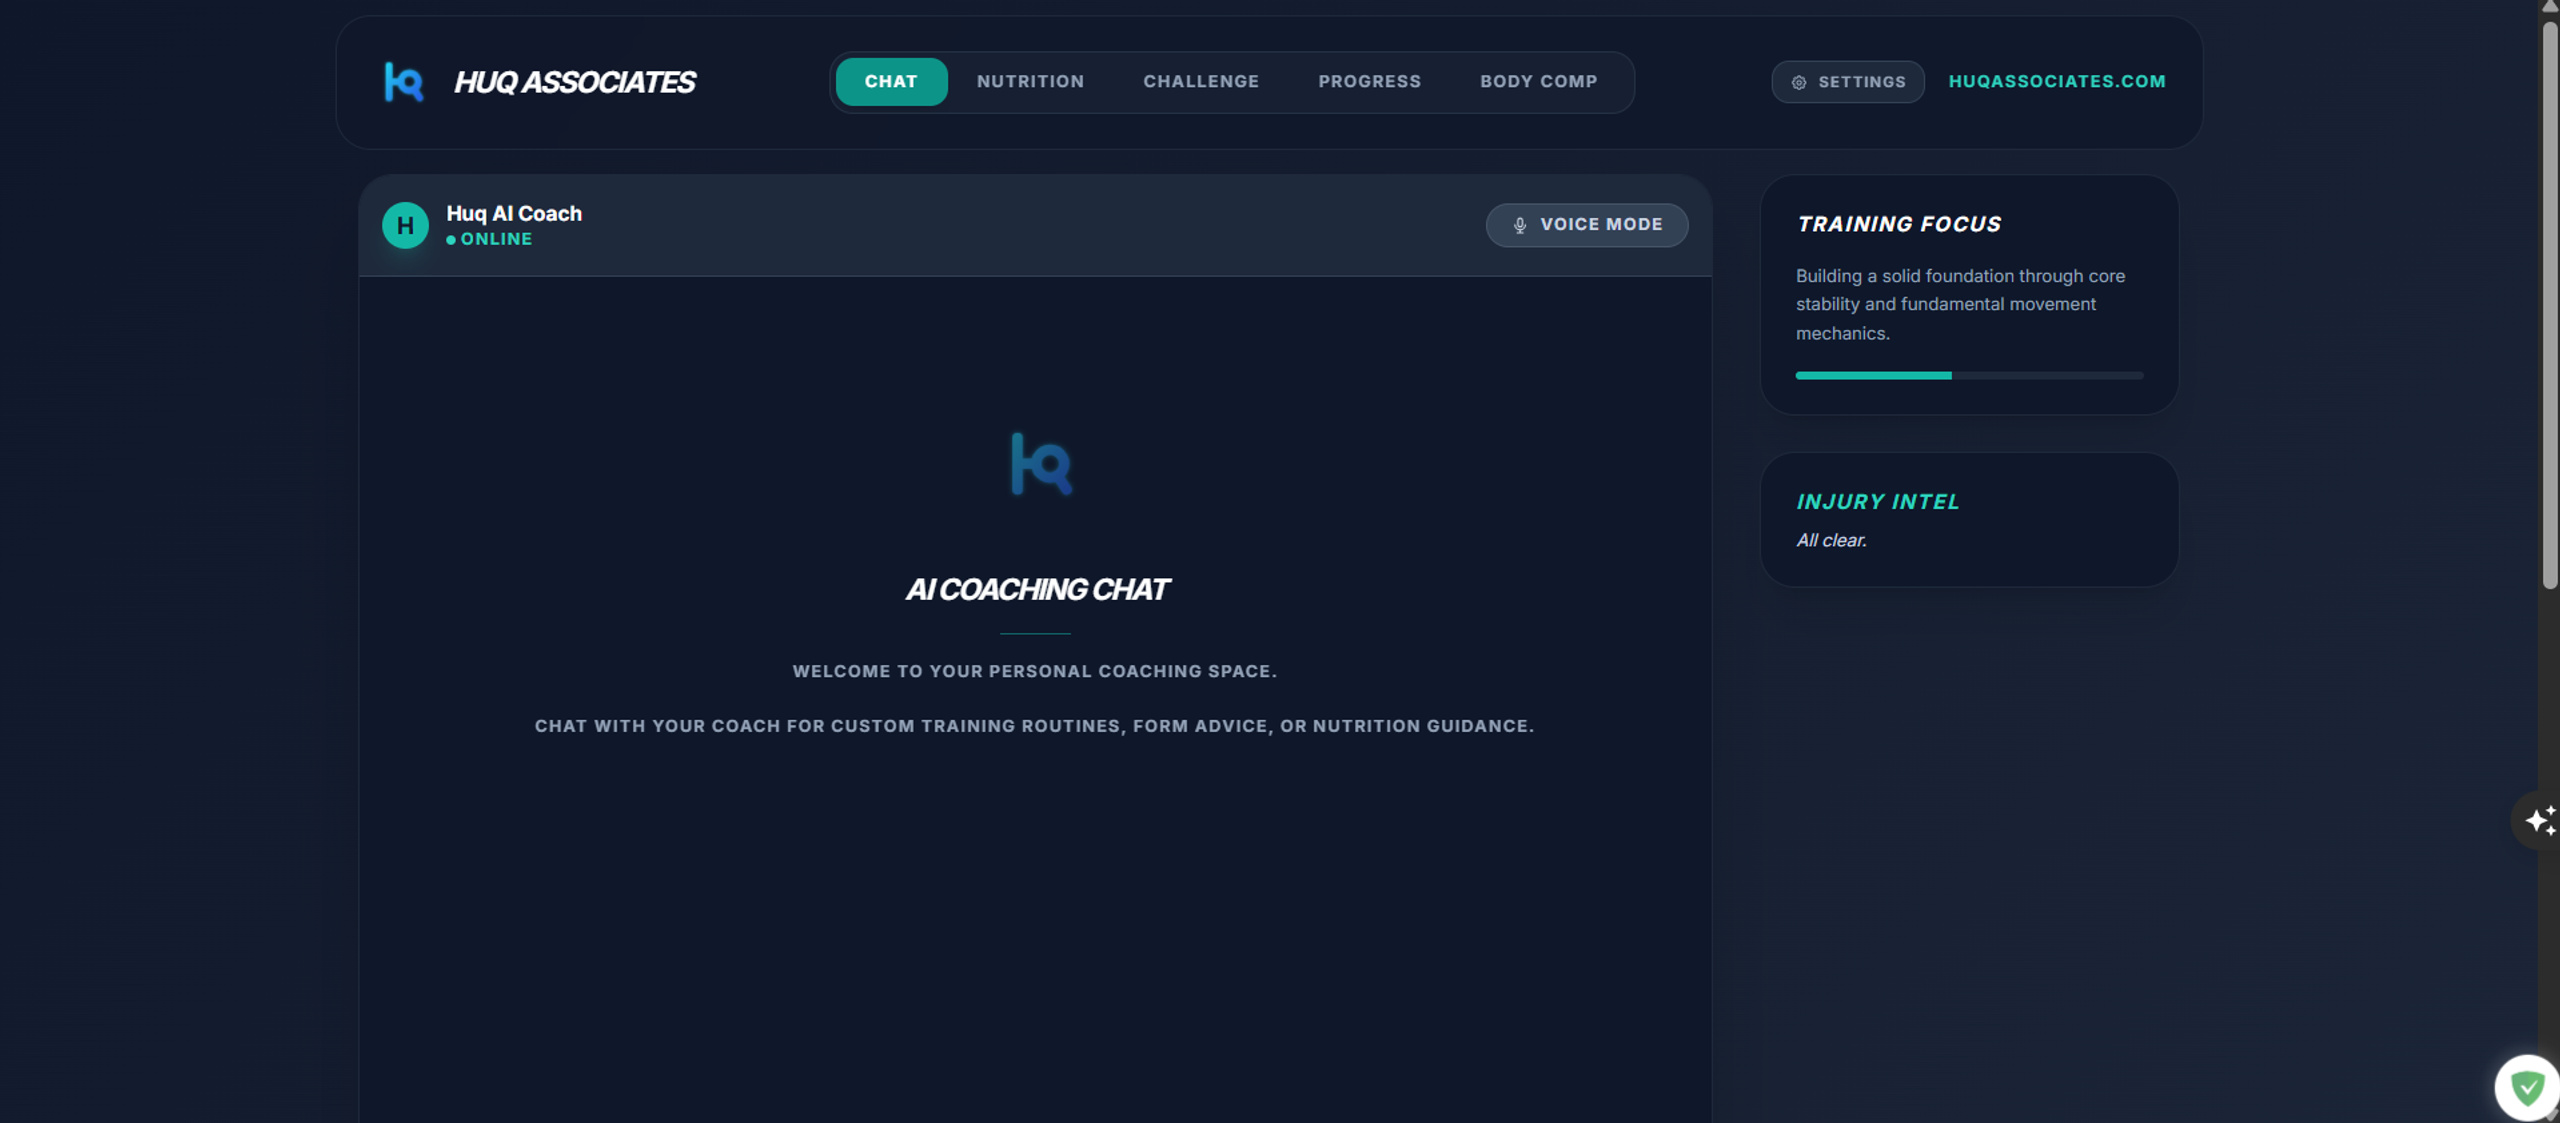Click the 'All clear.' injury status text
Viewport: 2560px width, 1123px height.
coord(1831,540)
